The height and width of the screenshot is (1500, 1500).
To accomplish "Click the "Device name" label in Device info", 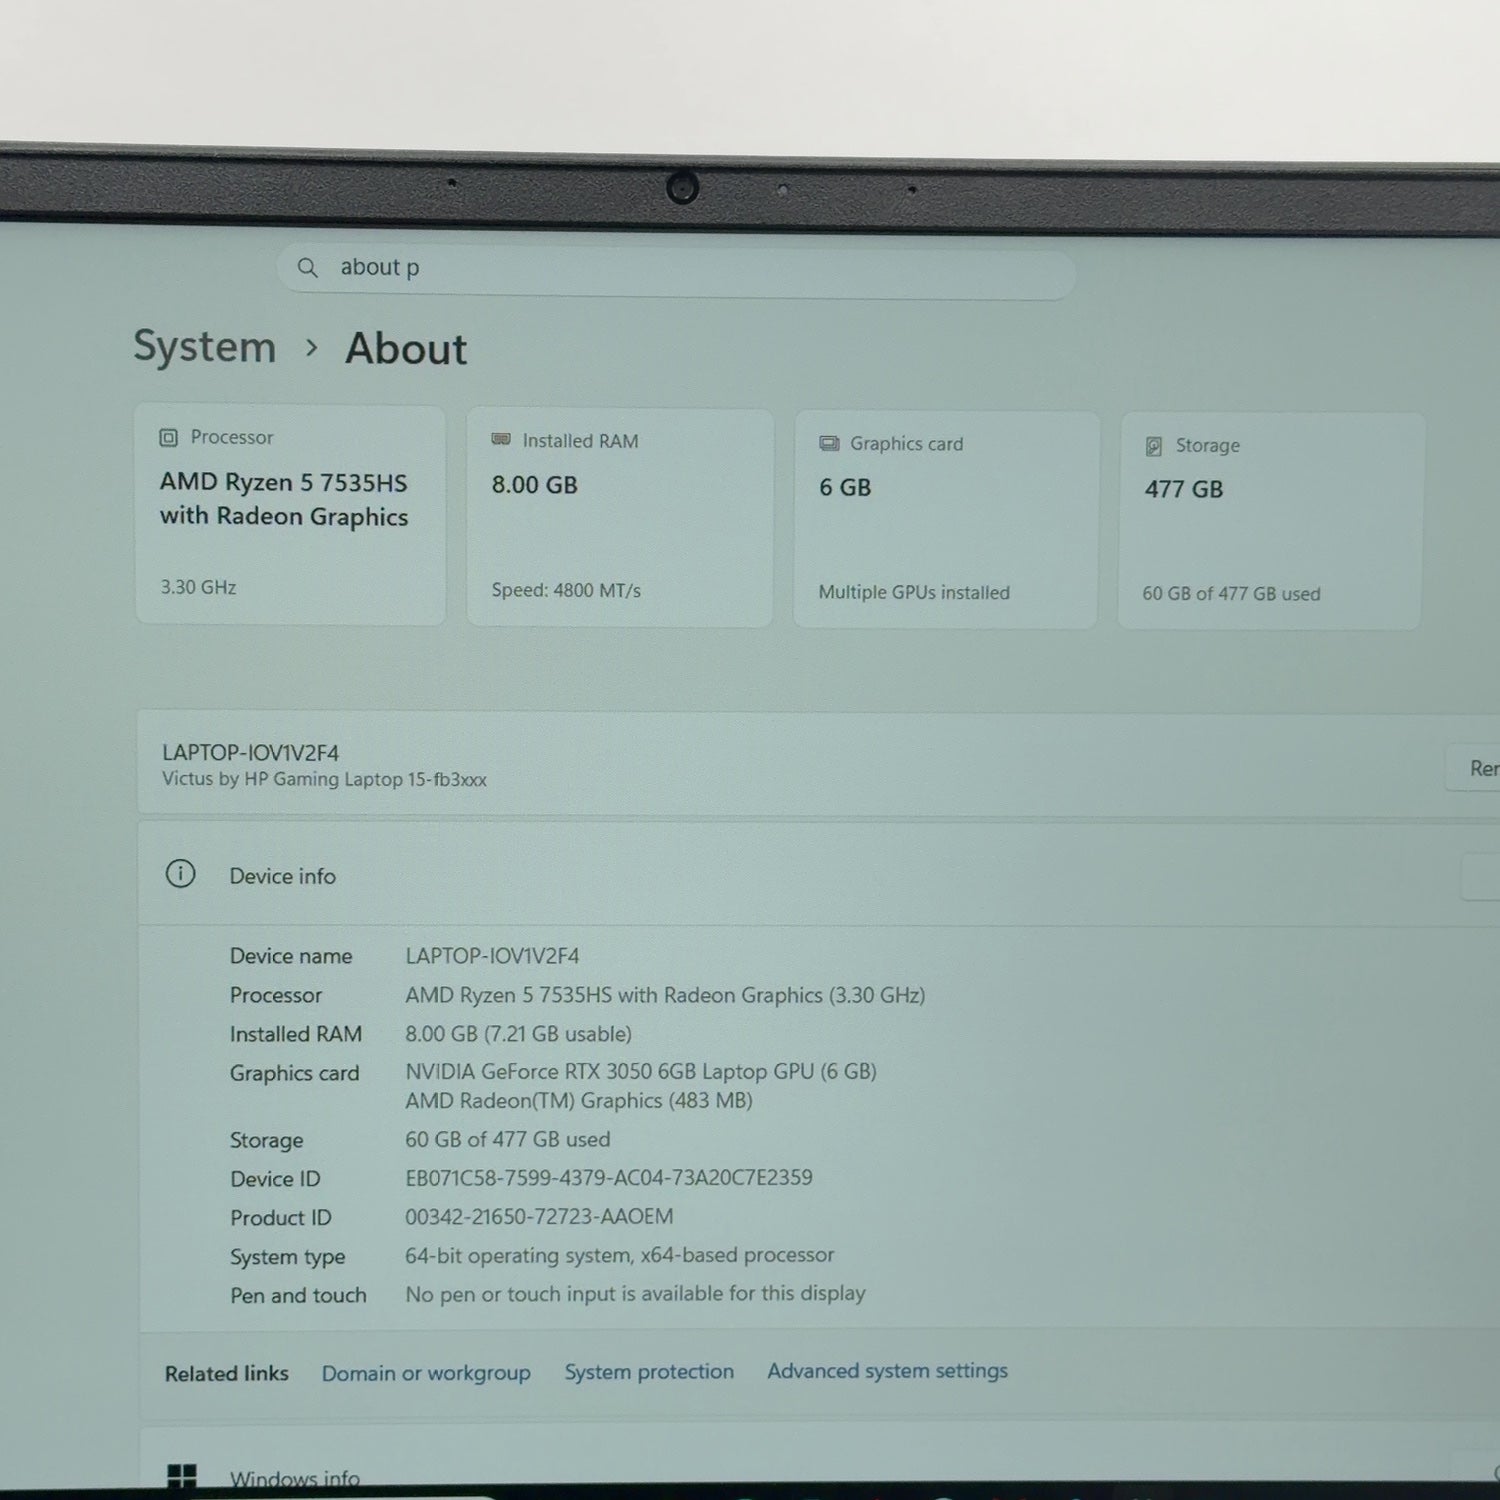I will coord(291,956).
